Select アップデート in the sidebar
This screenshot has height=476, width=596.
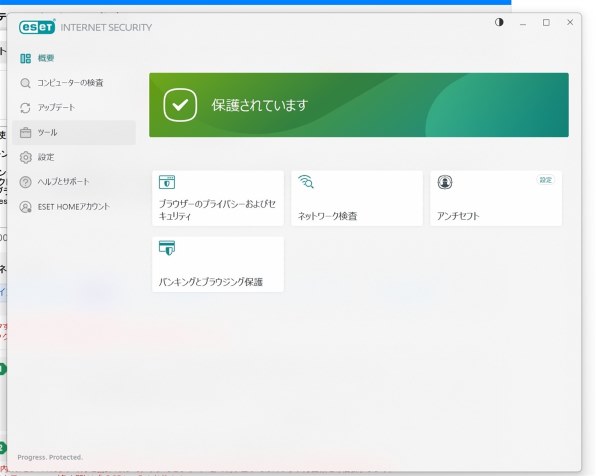click(x=74, y=108)
